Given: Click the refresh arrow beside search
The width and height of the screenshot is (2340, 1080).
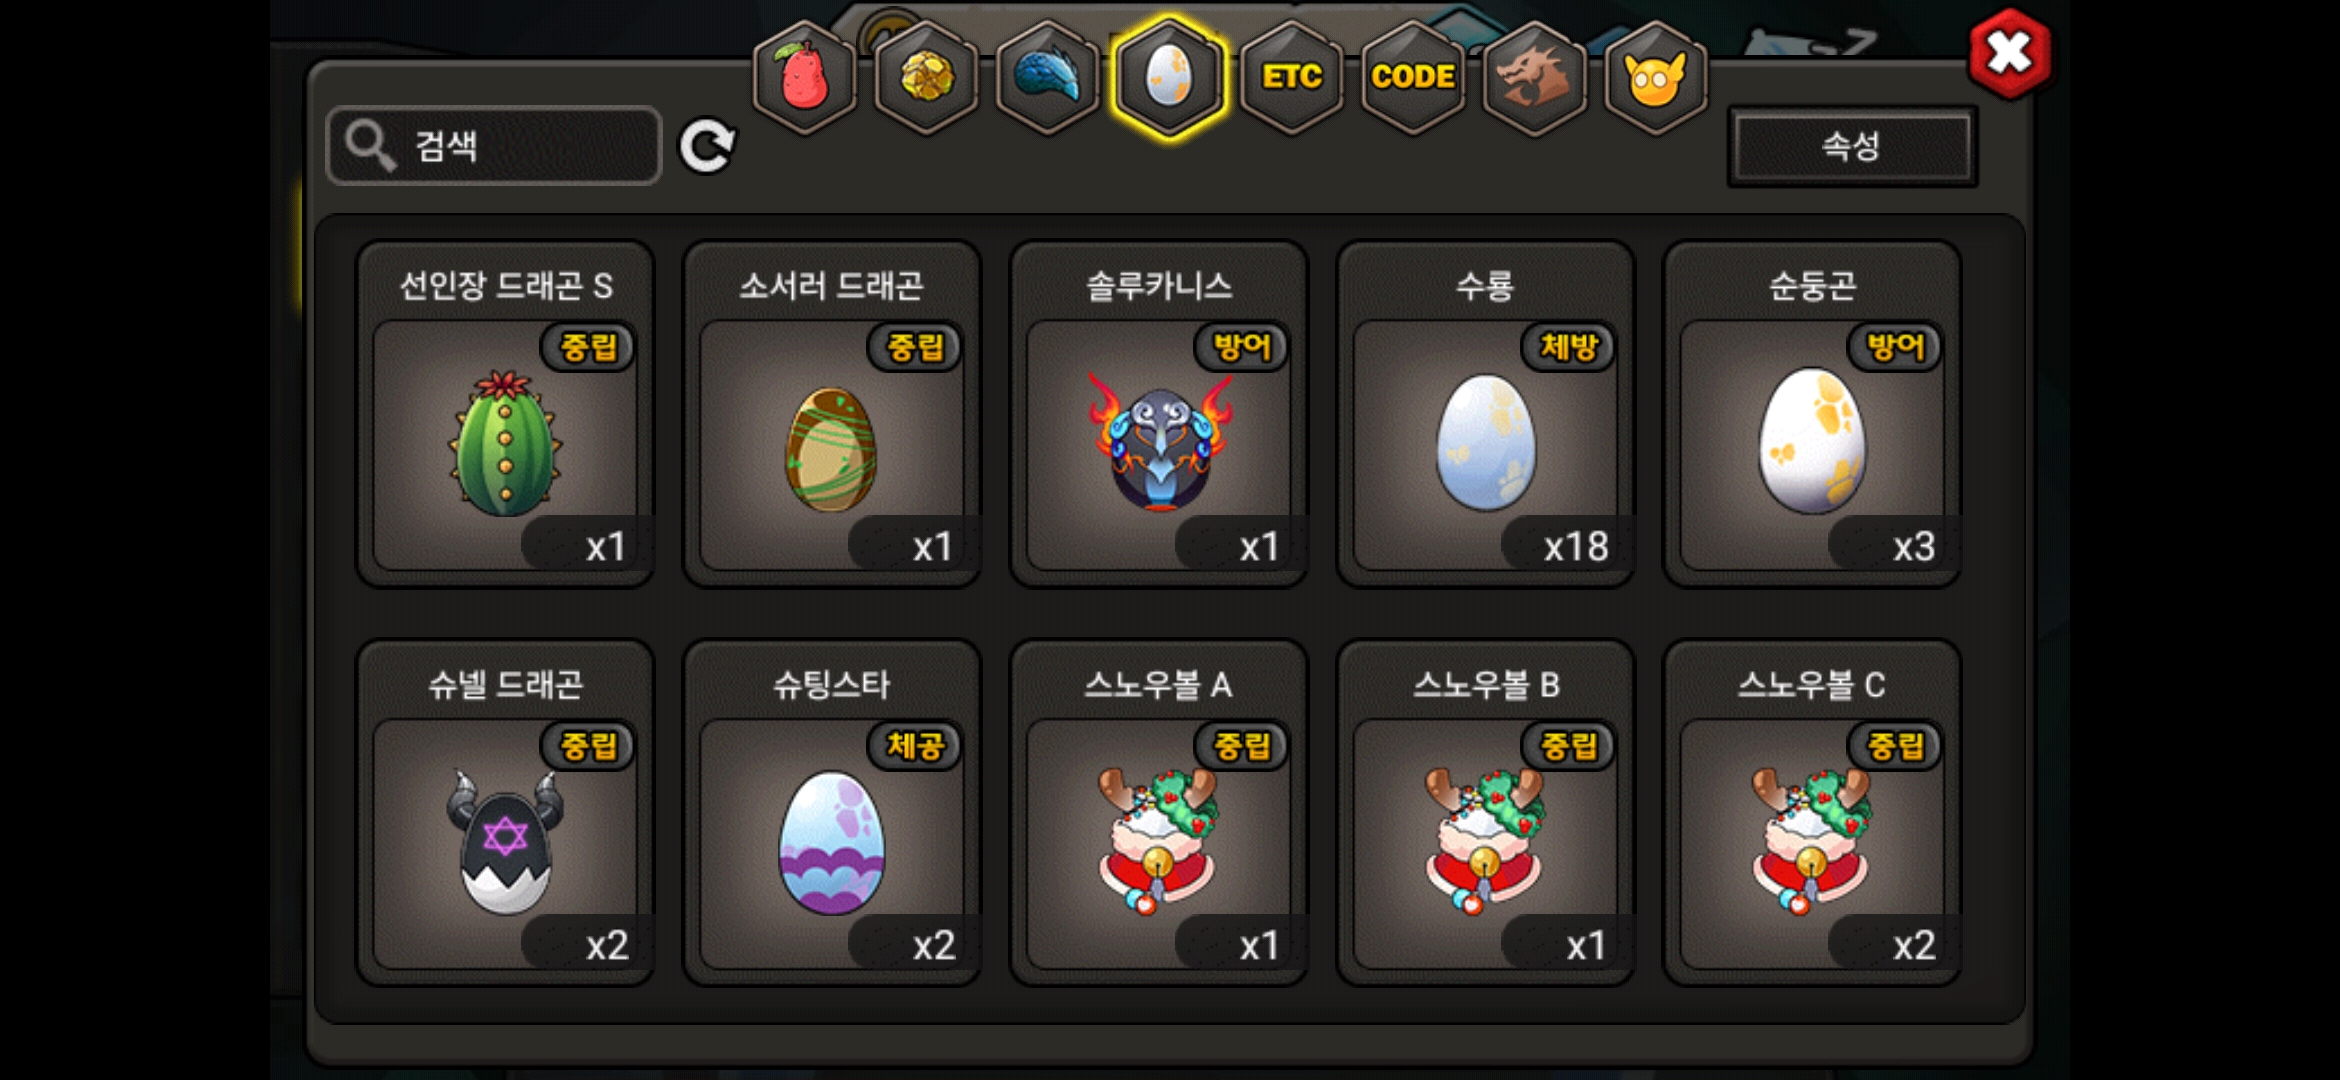Looking at the screenshot, I should click(707, 147).
